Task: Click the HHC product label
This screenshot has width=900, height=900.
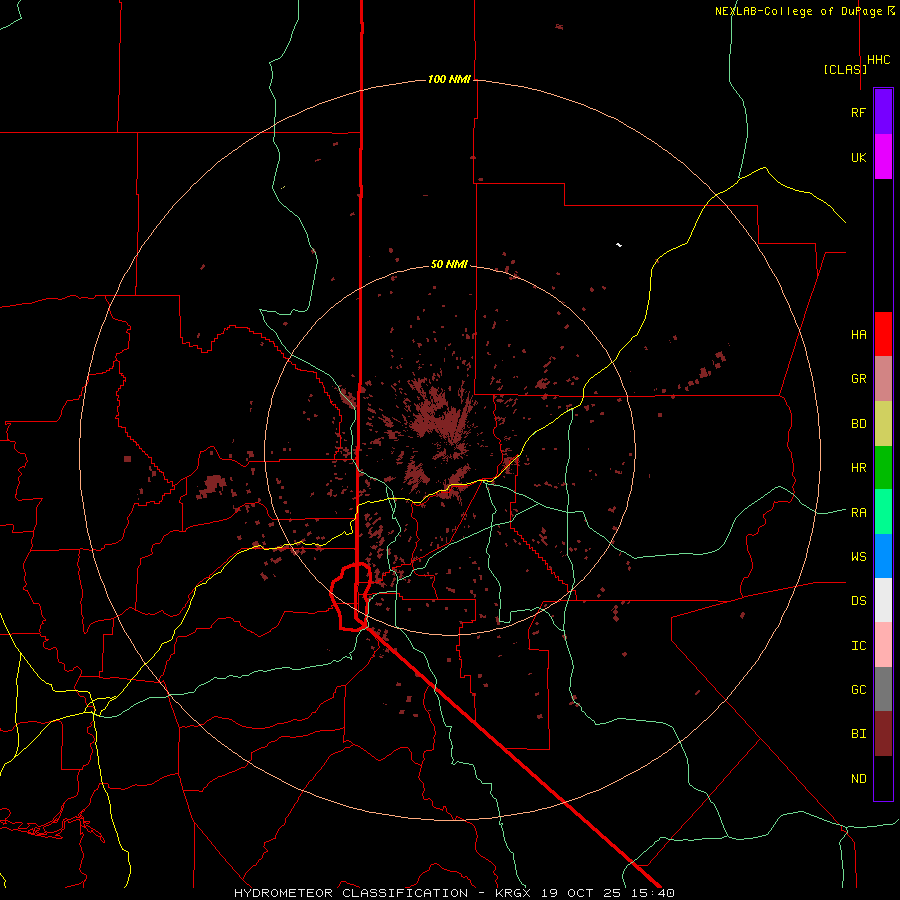Action: (878, 60)
